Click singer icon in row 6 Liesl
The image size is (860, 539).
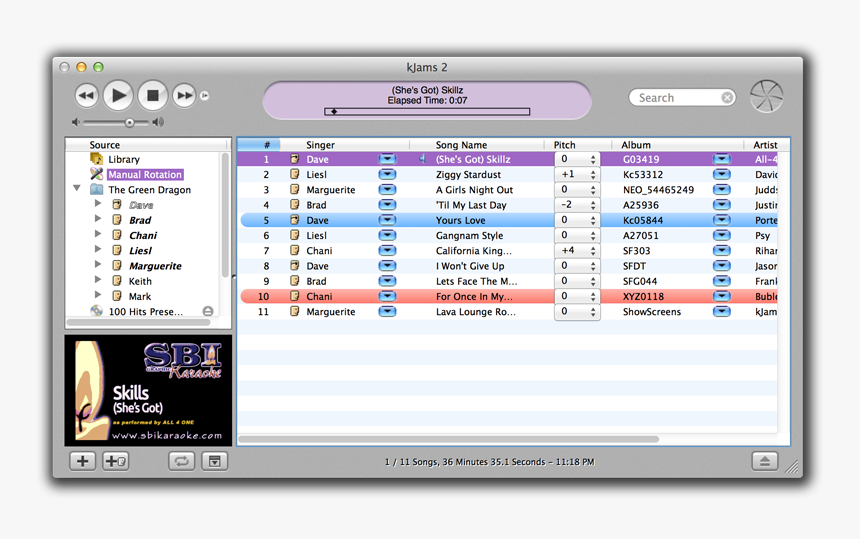pyautogui.click(x=295, y=235)
